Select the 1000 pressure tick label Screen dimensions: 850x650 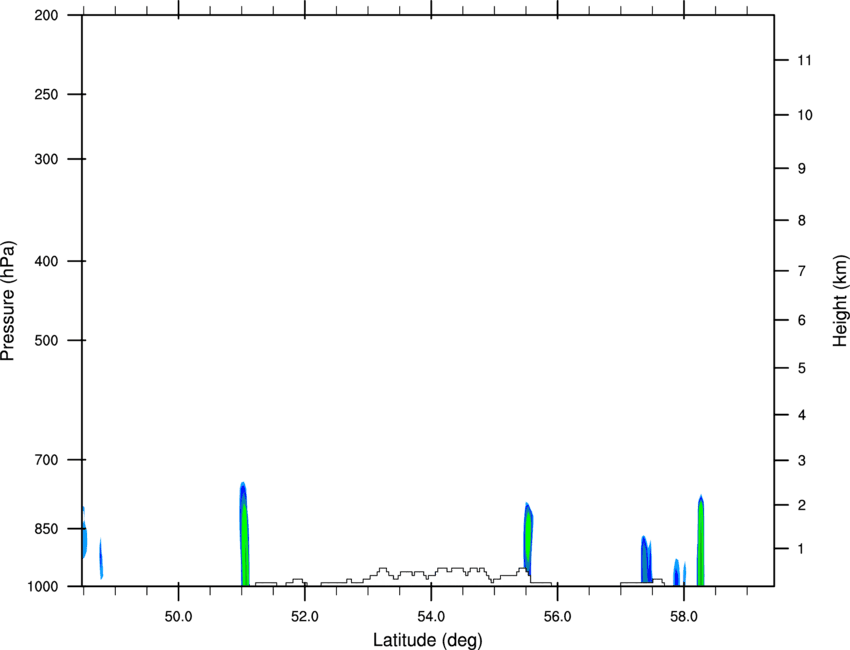pyautogui.click(x=43, y=586)
